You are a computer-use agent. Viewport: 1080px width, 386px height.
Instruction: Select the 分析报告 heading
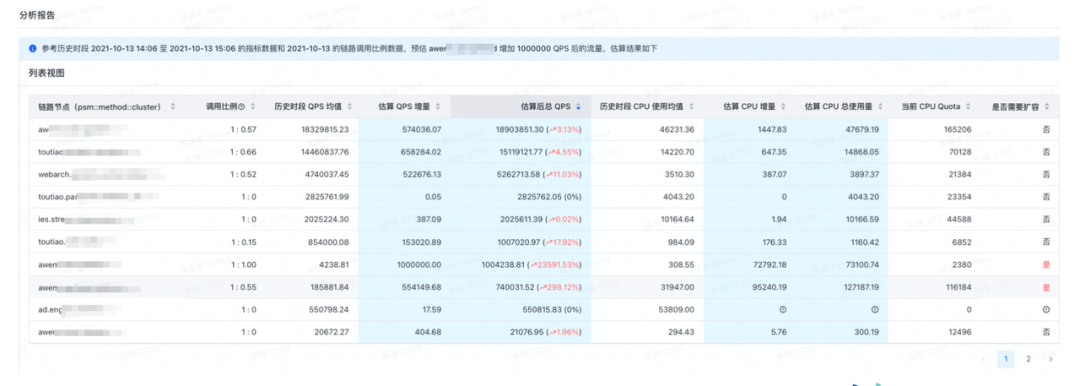pos(37,14)
